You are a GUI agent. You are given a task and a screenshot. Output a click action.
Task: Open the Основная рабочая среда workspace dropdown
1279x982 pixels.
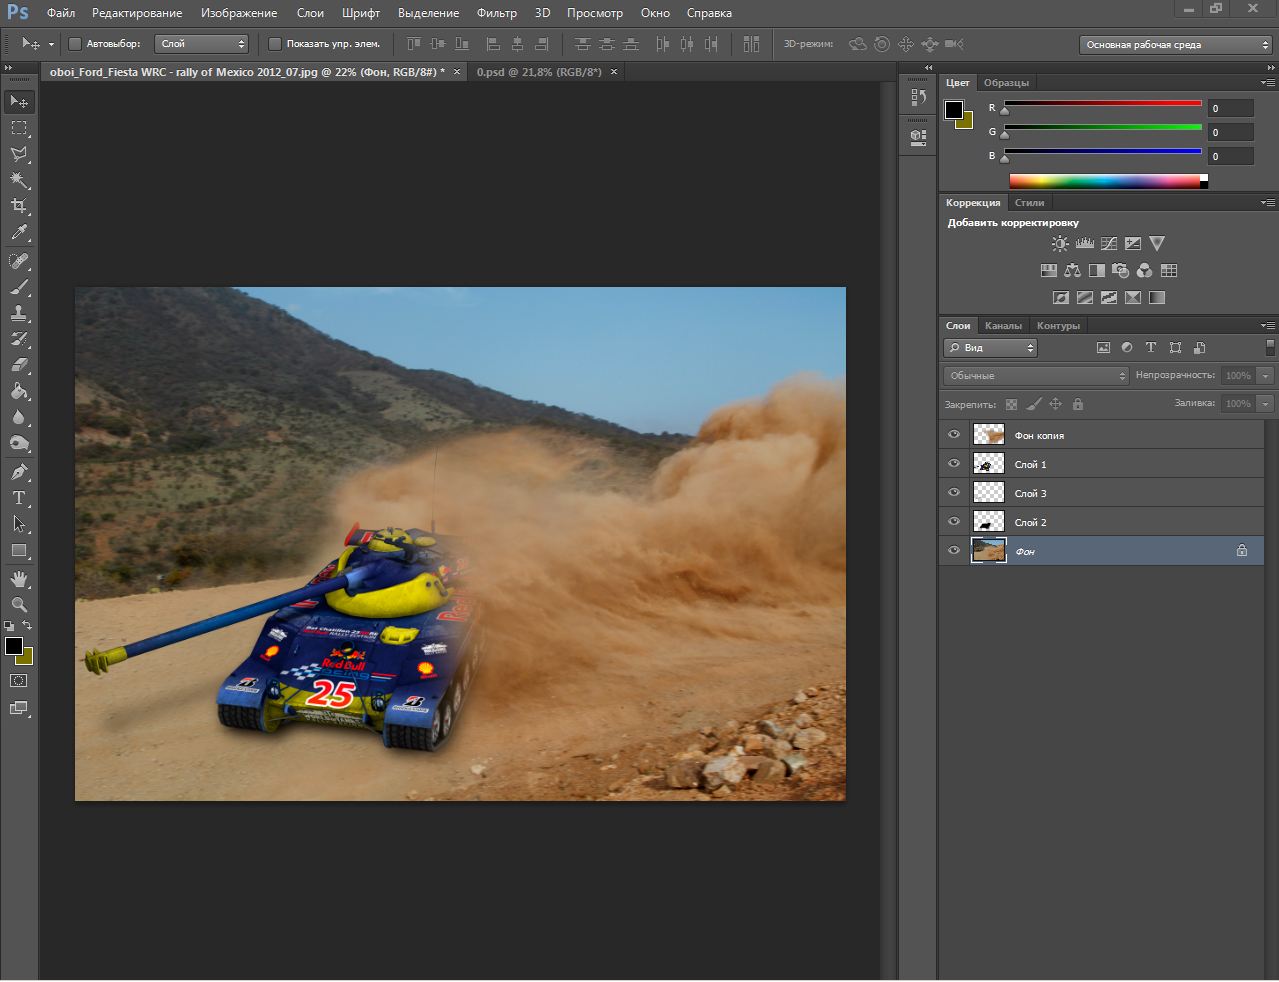(1175, 45)
